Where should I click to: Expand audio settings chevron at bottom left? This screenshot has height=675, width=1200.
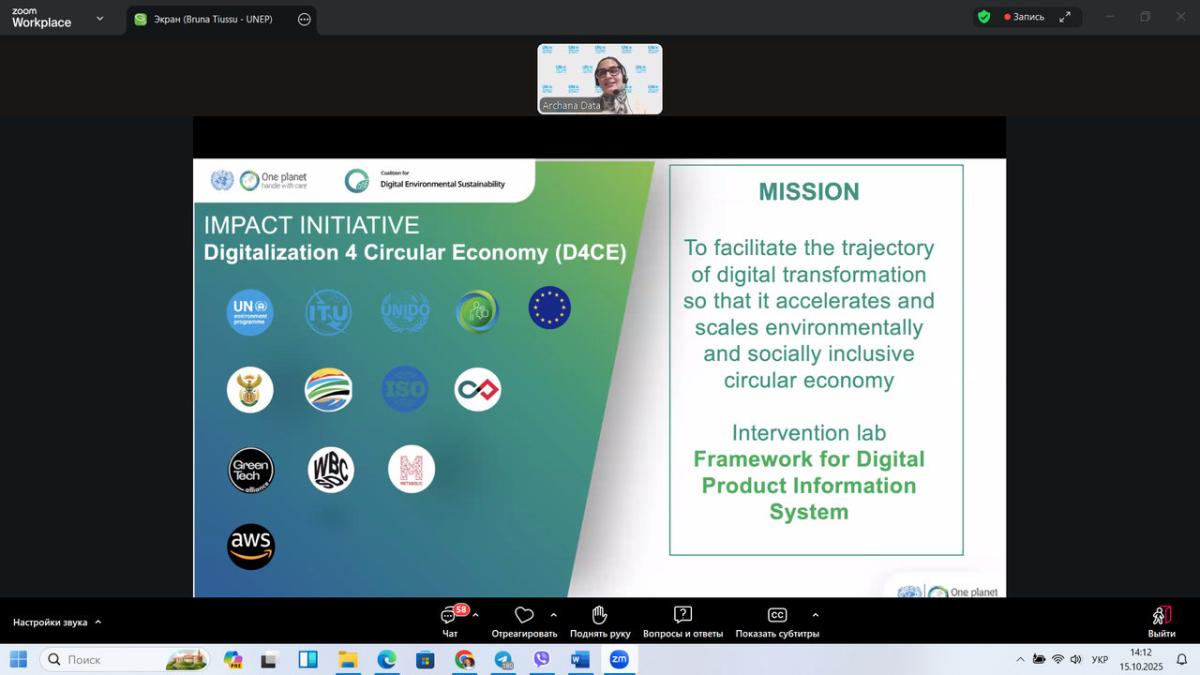pos(97,622)
